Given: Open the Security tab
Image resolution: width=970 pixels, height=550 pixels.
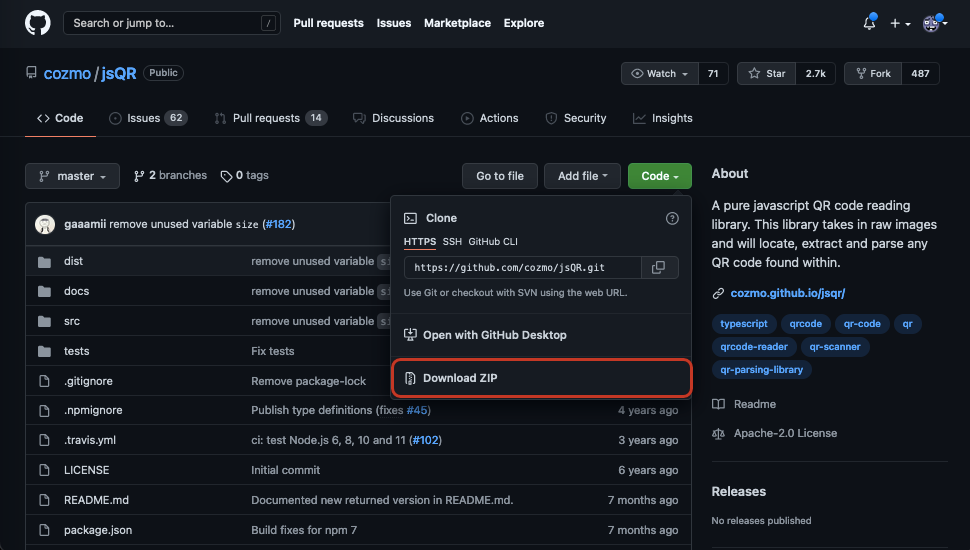Looking at the screenshot, I should coord(576,118).
